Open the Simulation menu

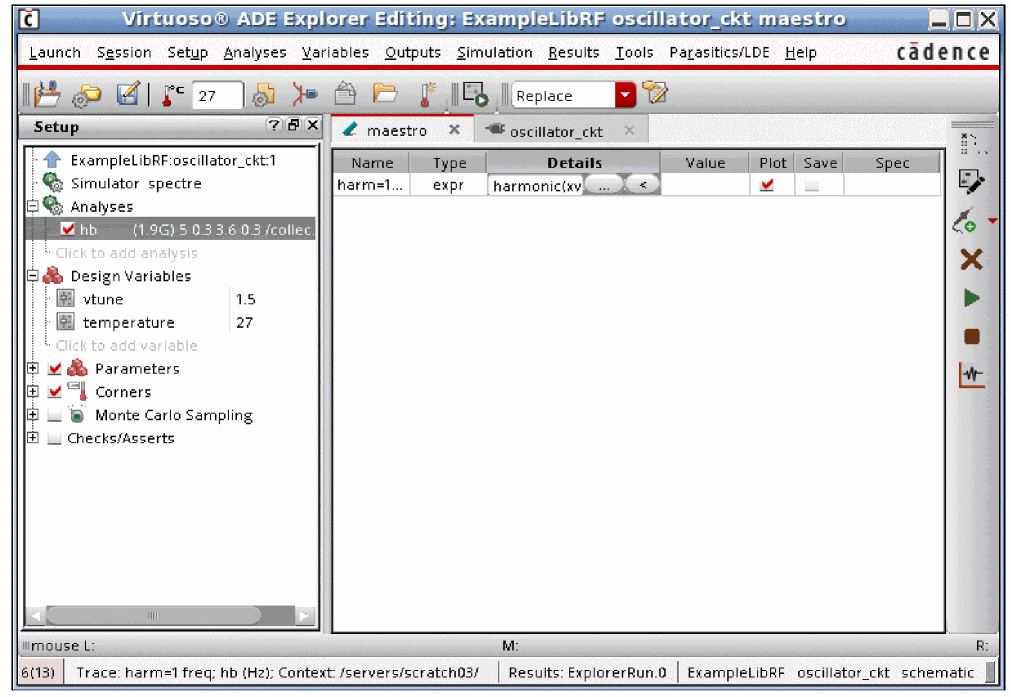(x=495, y=52)
